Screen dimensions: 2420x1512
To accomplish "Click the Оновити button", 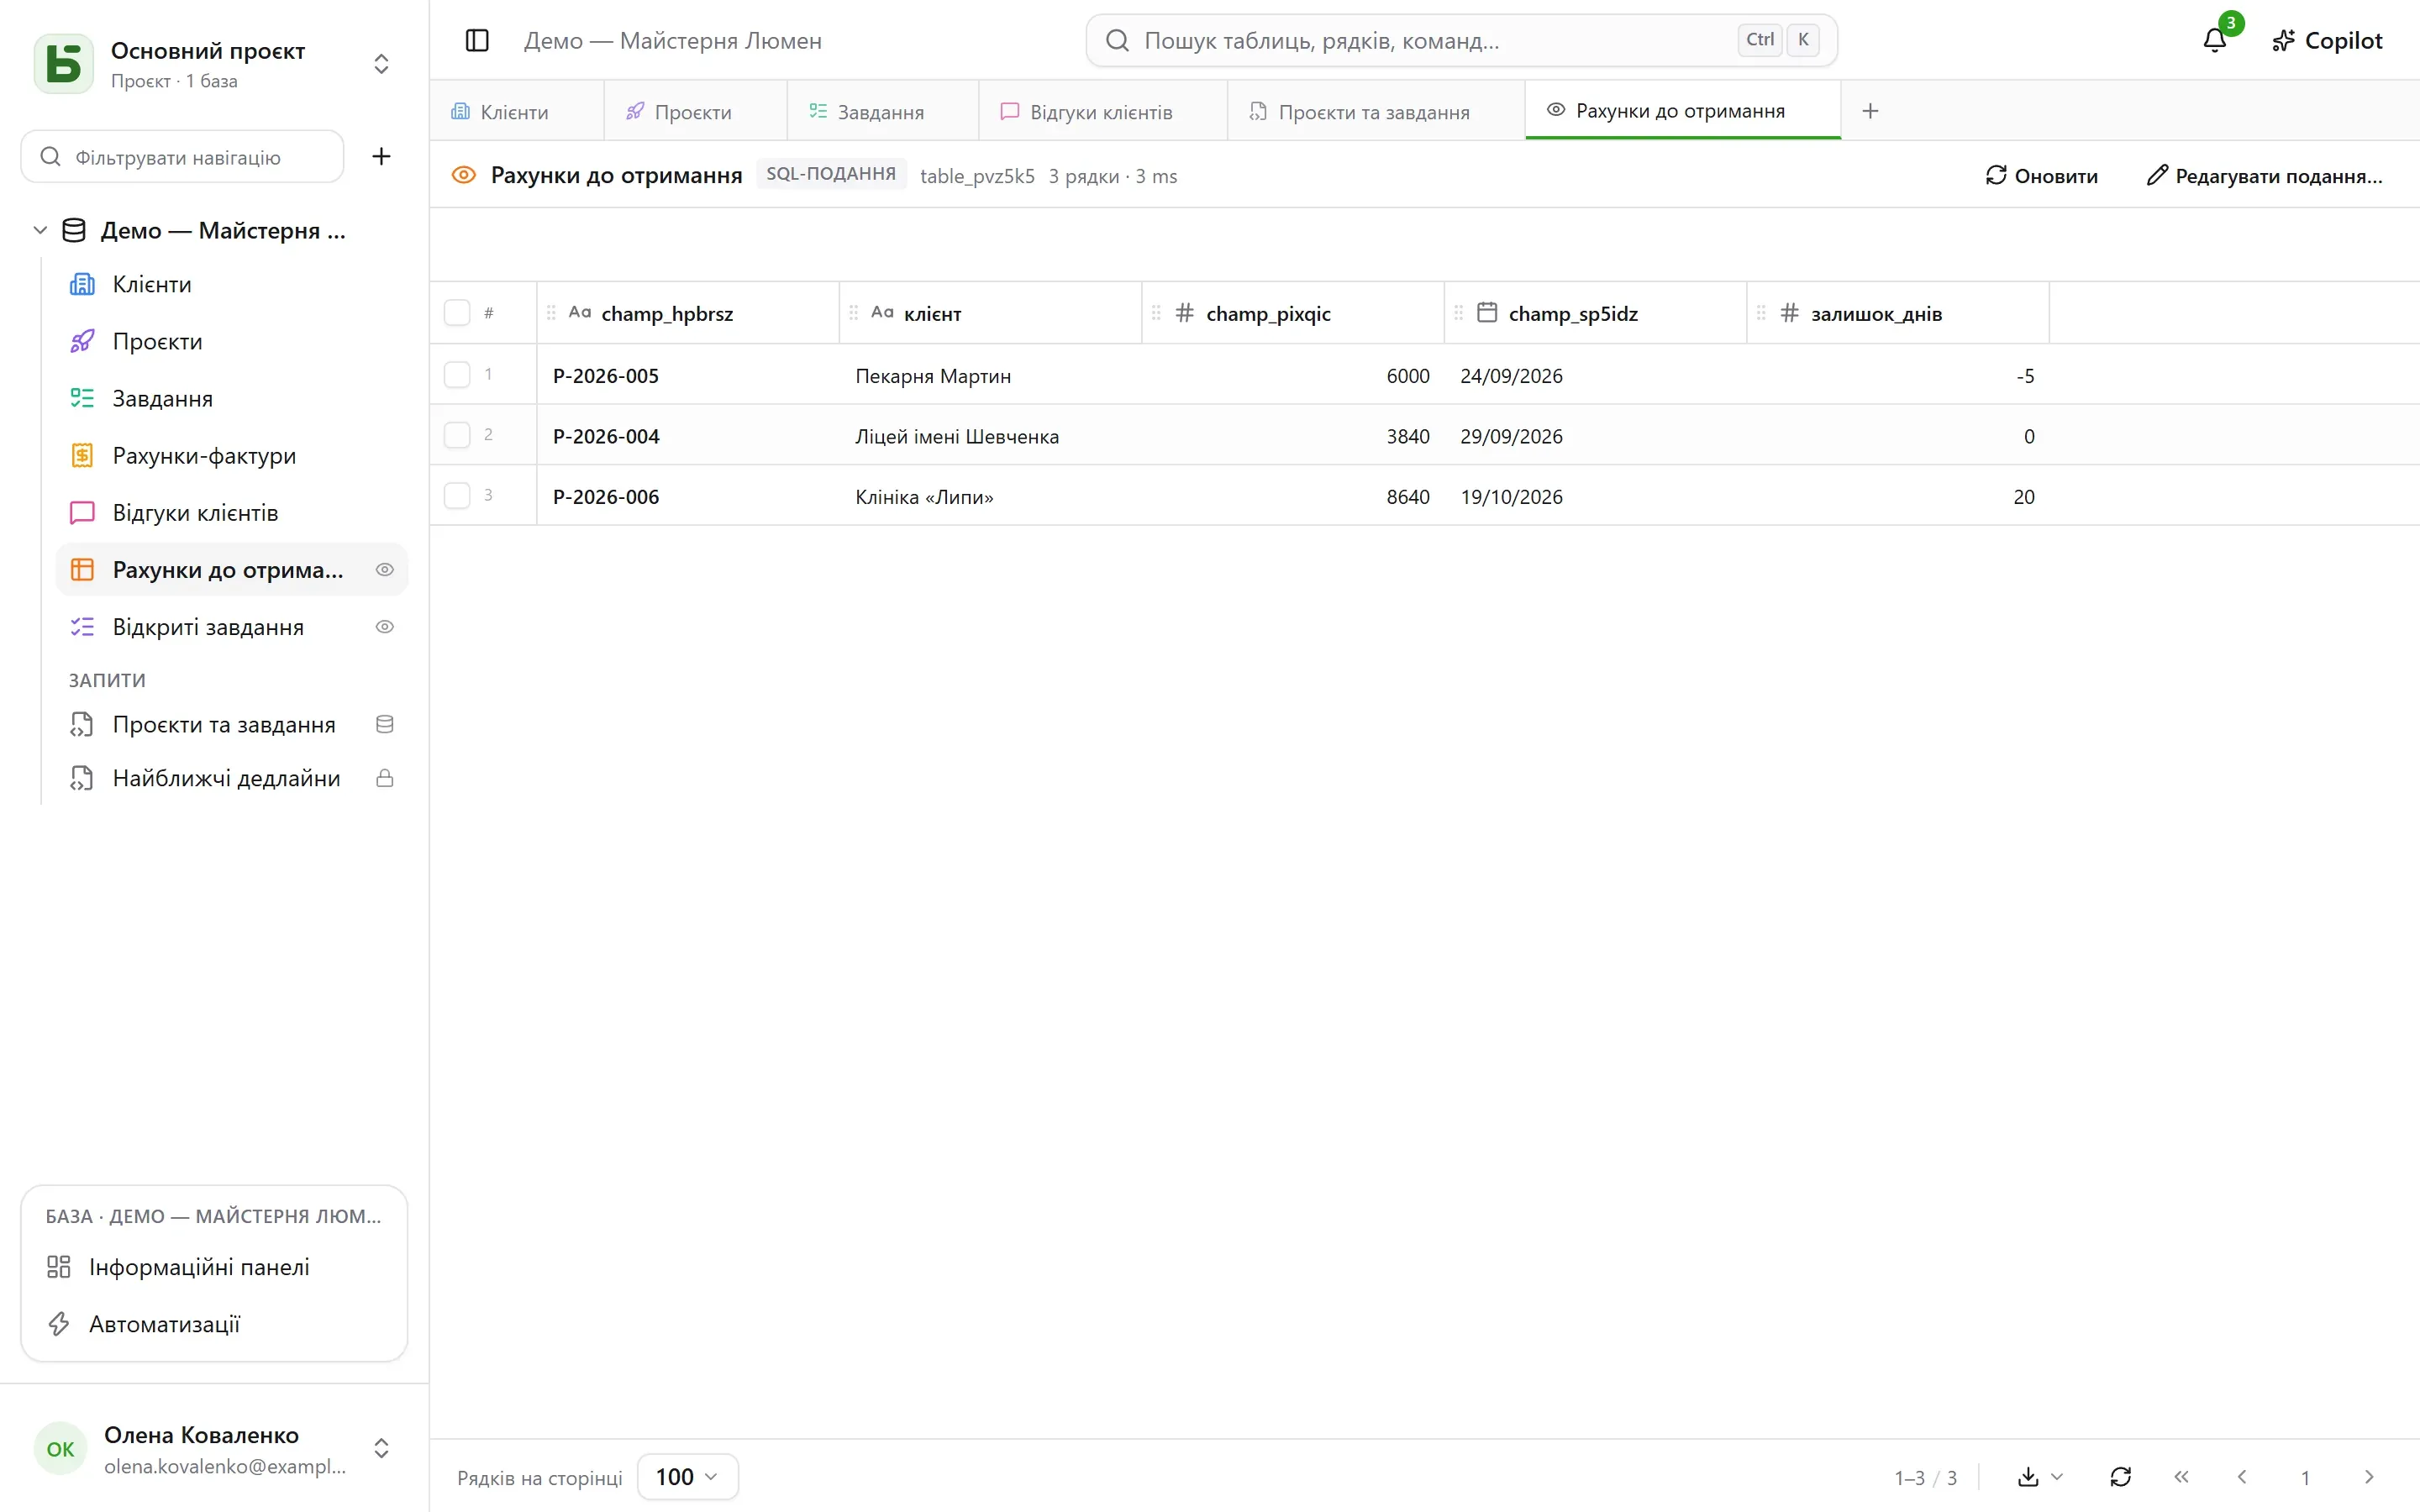I will coord(2041,176).
